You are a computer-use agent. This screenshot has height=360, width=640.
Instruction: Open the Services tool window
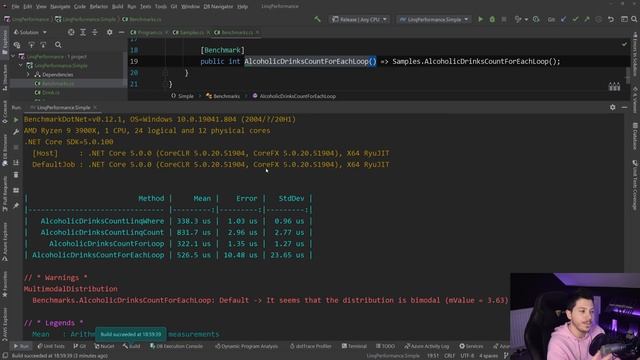471,346
